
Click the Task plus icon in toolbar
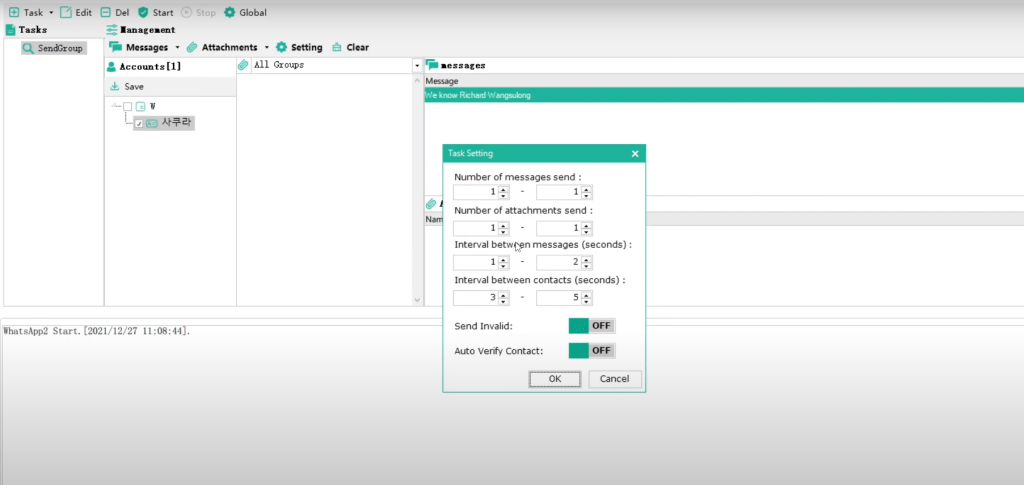point(14,13)
